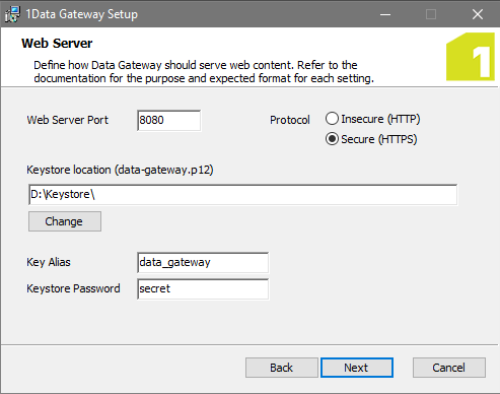Click the green 1Data logo
The width and height of the screenshot is (500, 394).
470,57
